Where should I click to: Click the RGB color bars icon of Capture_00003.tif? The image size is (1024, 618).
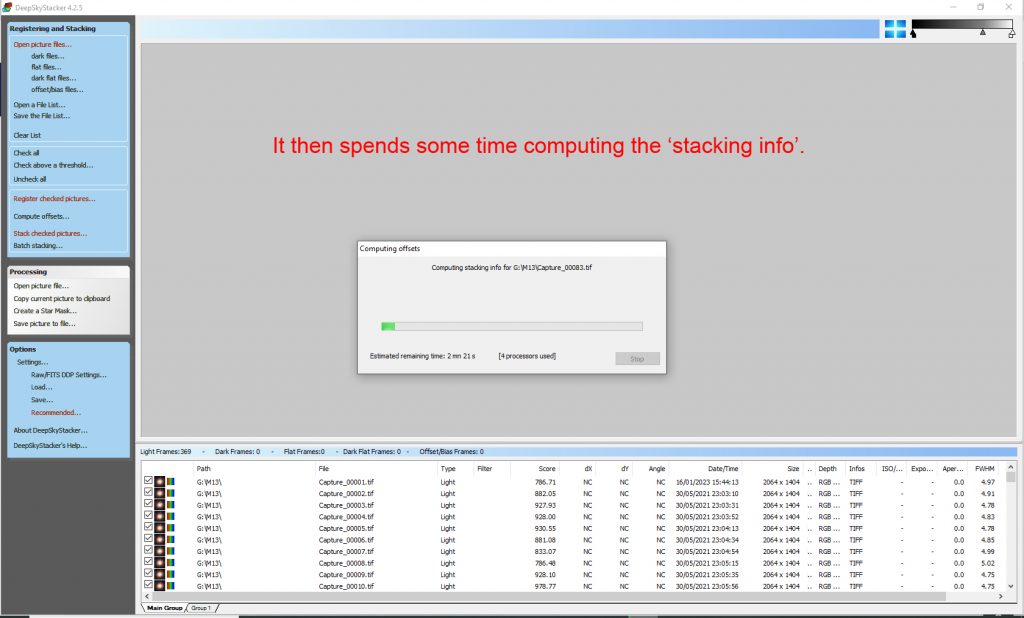[x=170, y=505]
